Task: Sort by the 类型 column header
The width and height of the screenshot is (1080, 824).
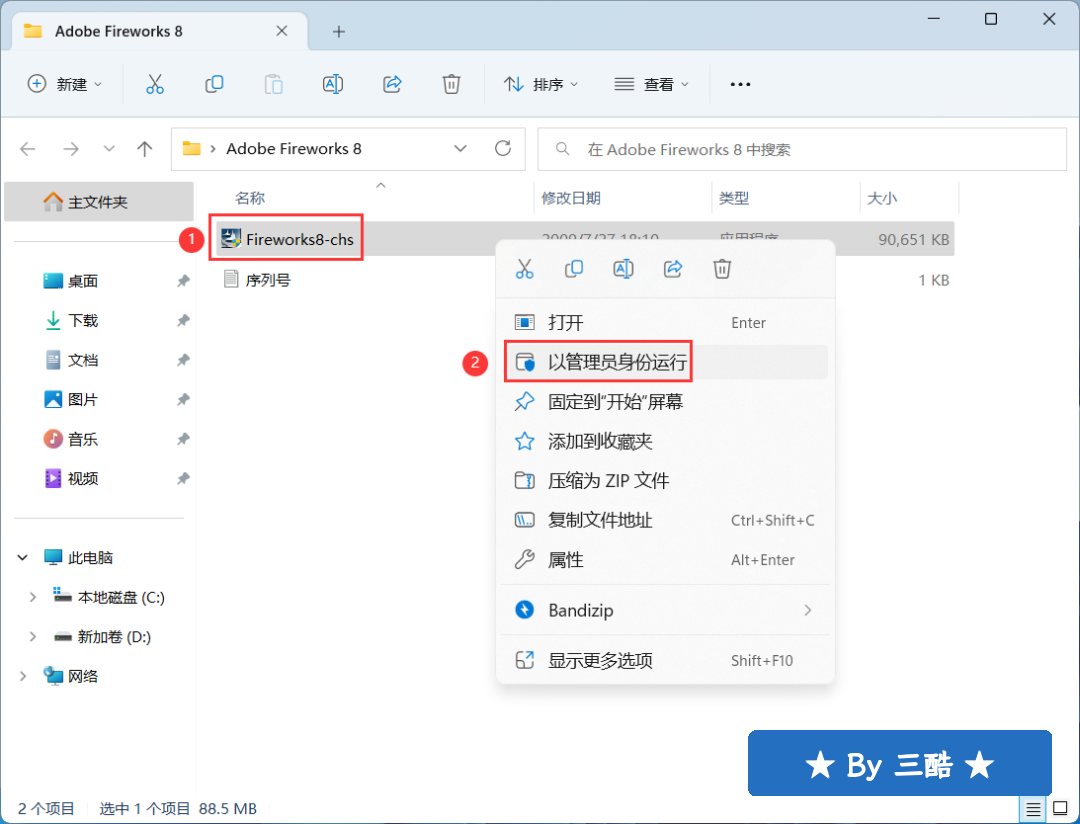Action: coord(734,198)
